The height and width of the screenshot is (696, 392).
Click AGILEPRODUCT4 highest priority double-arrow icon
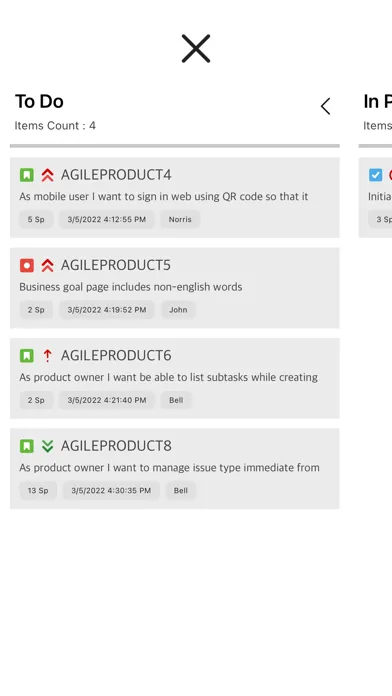pyautogui.click(x=48, y=175)
